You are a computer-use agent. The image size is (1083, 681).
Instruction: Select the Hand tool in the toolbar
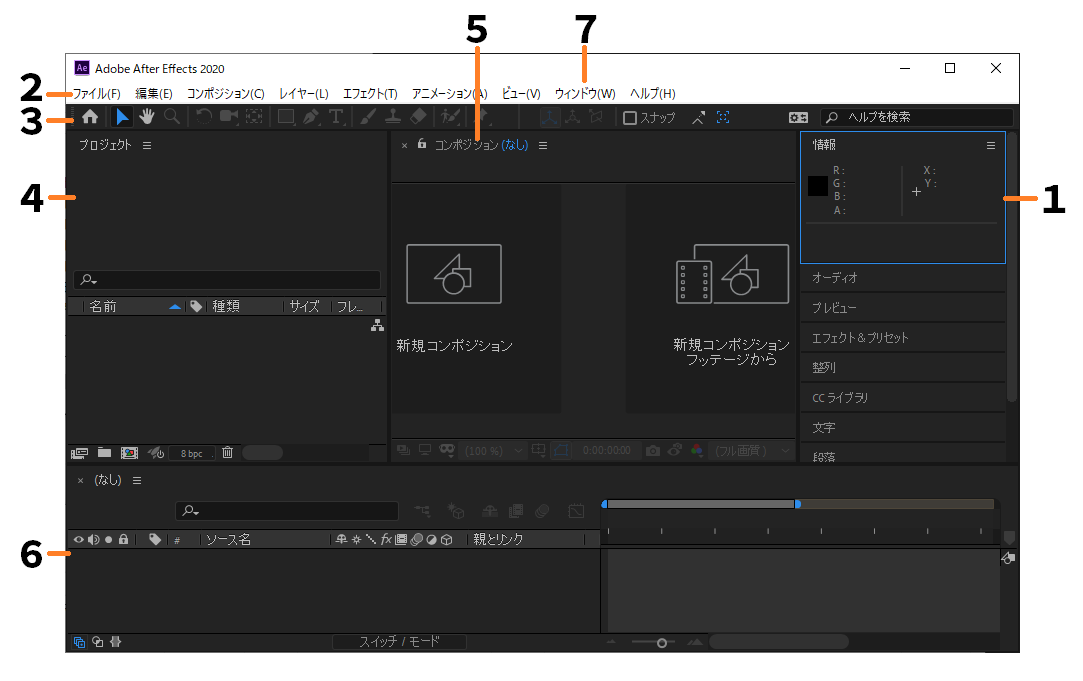tap(146, 117)
